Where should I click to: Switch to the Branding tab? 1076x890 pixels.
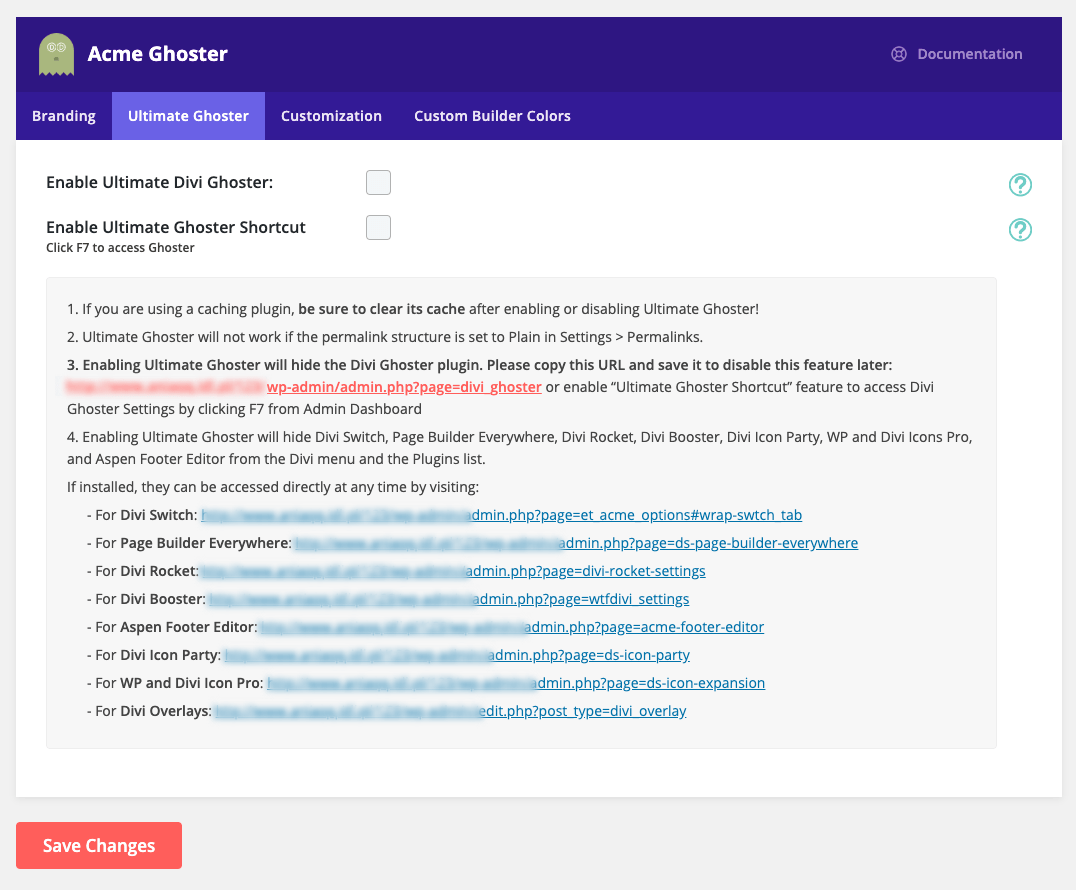tap(64, 116)
